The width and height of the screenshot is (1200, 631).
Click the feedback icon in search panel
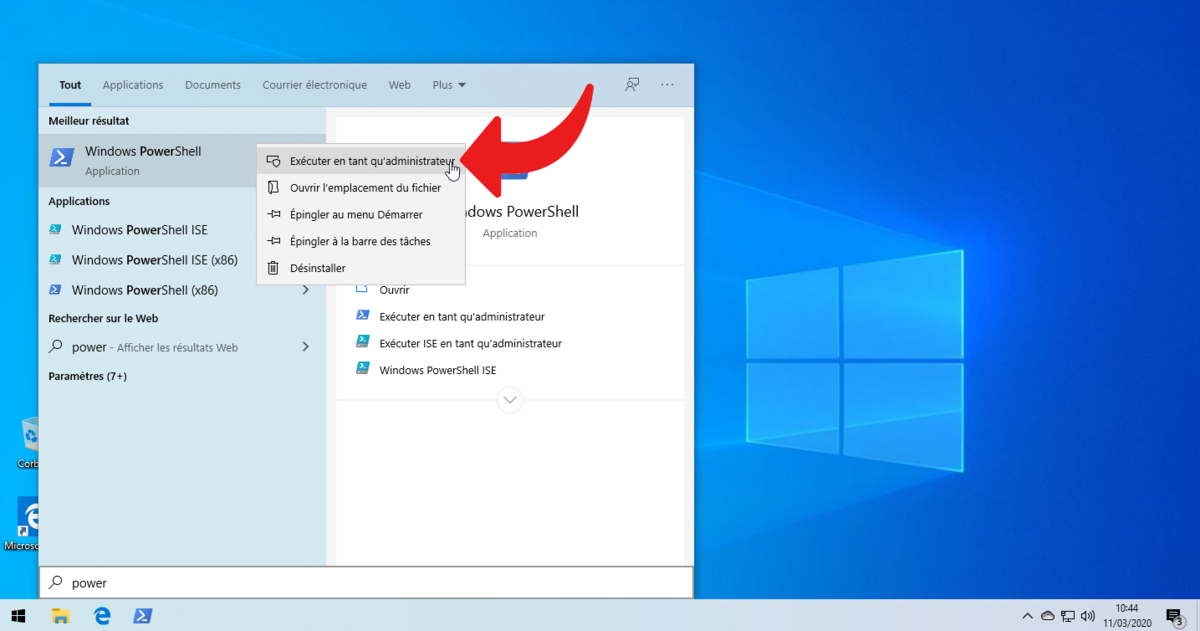pos(632,85)
